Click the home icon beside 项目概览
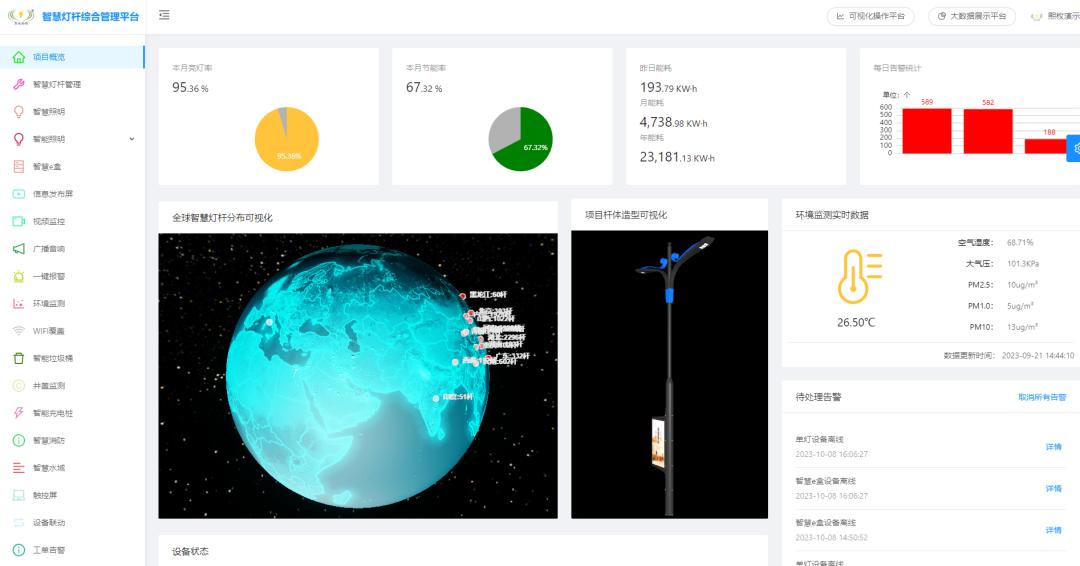 (x=19, y=57)
